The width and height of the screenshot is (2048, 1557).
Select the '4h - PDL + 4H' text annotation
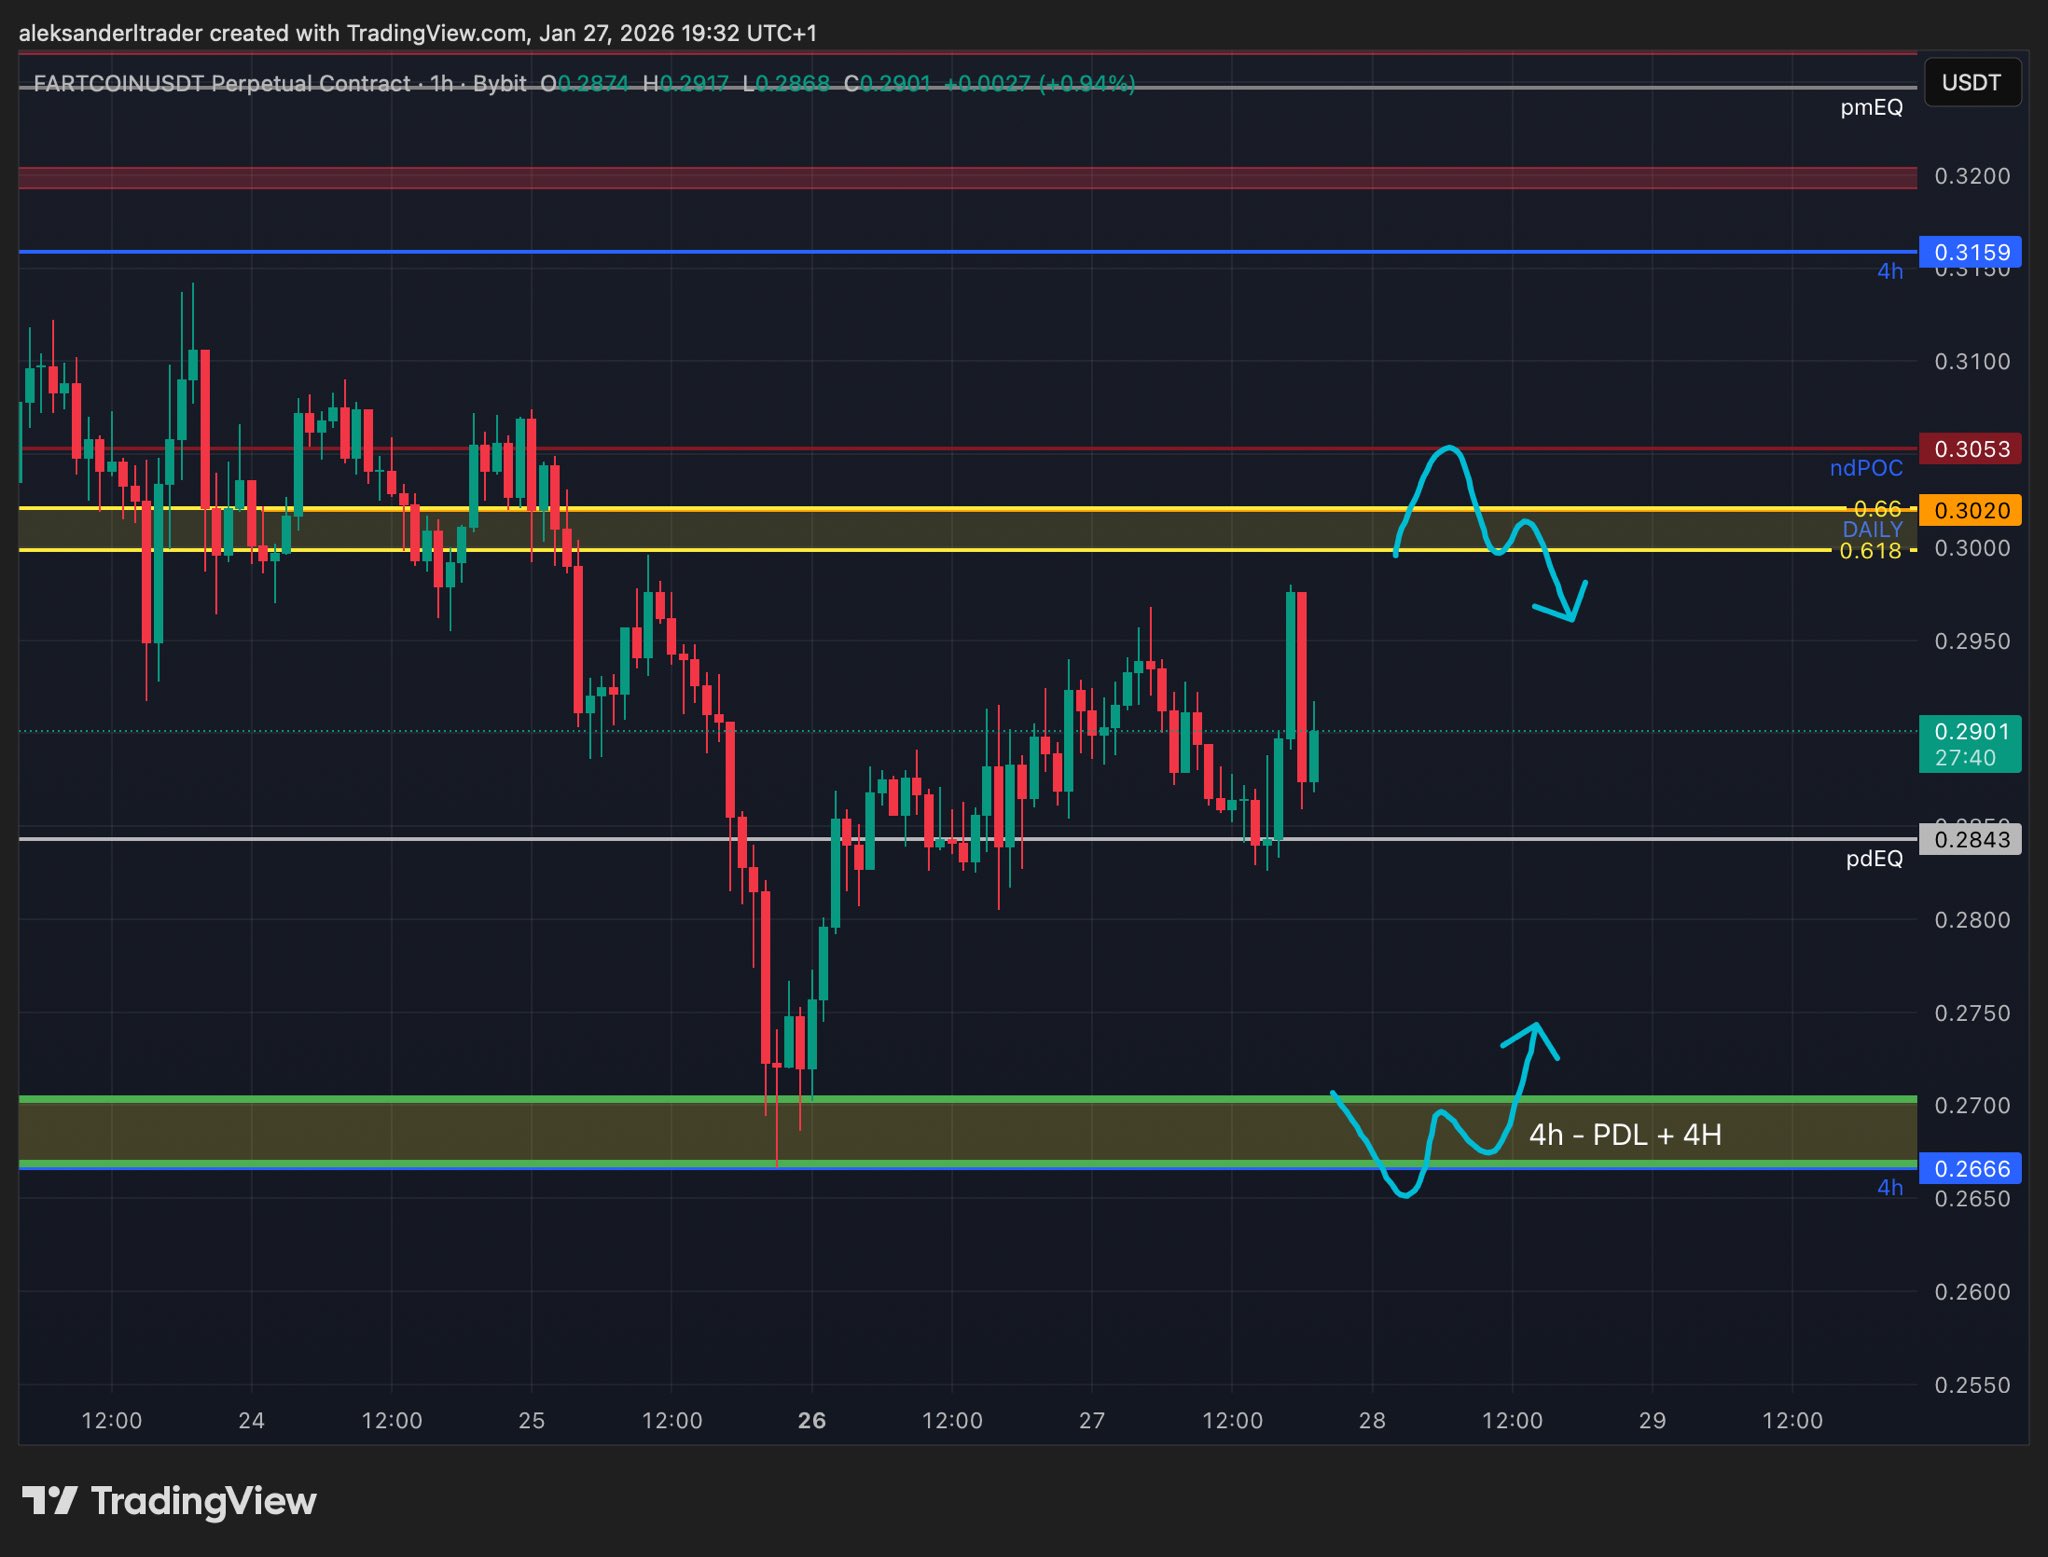tap(1625, 1135)
